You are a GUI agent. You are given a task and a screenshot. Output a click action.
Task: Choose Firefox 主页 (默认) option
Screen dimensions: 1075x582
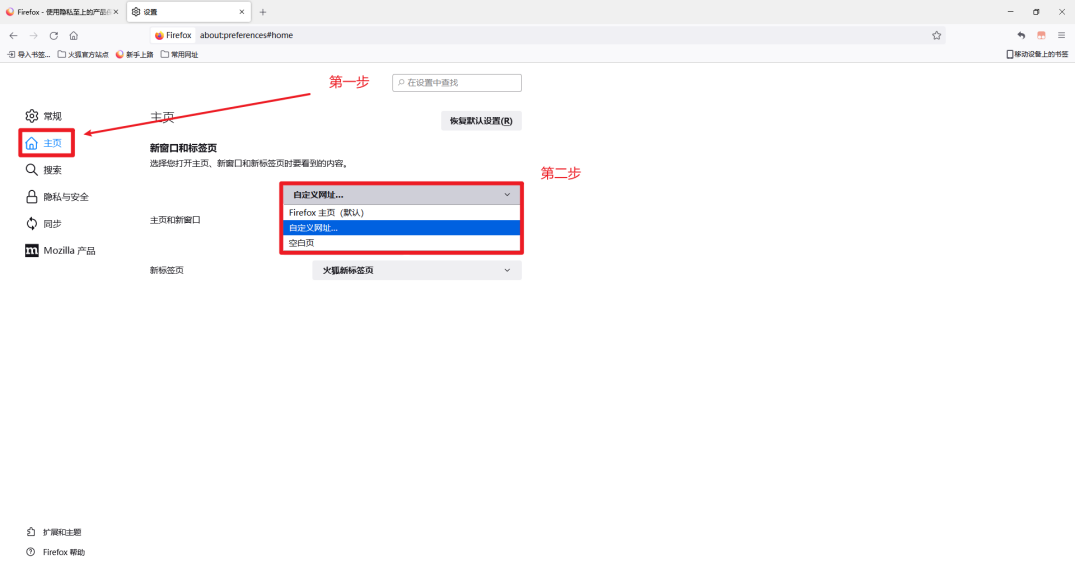(x=402, y=213)
